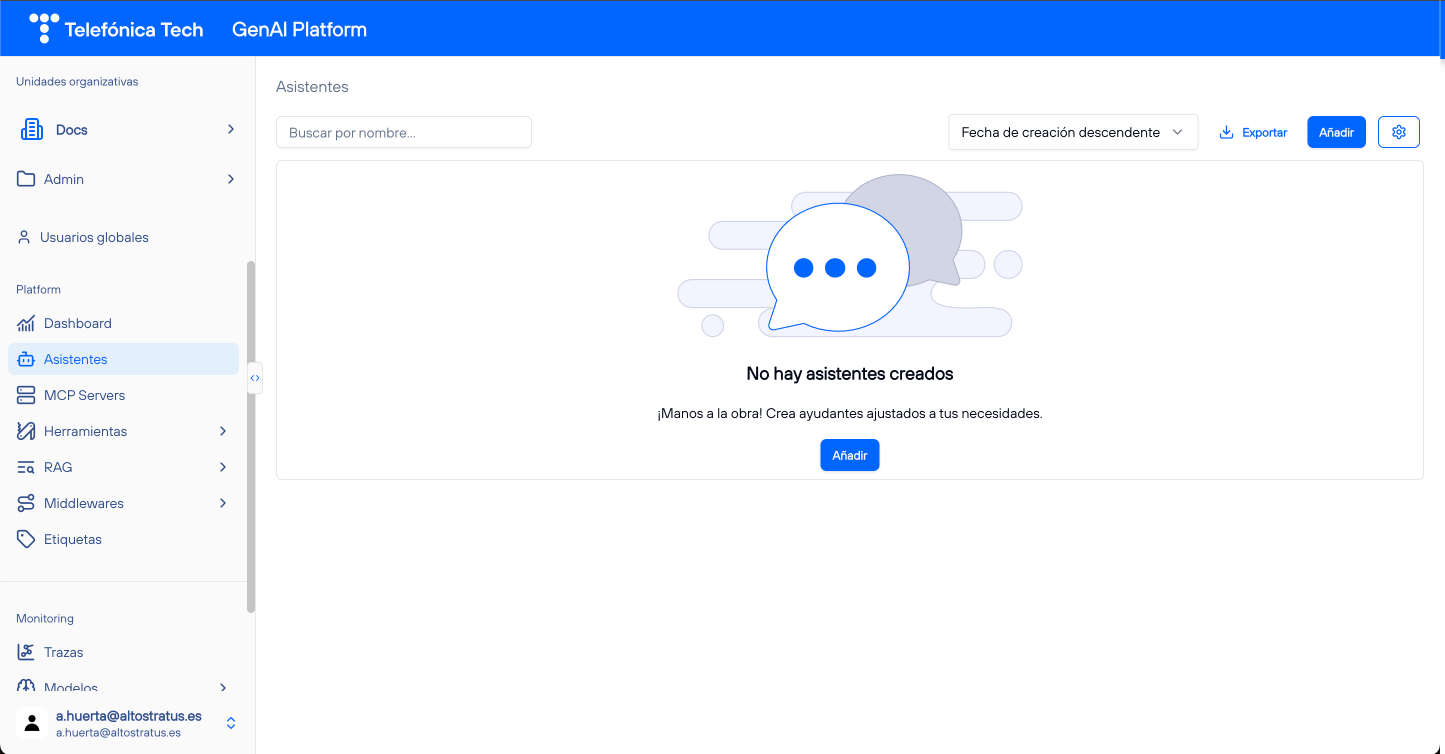Collapse sidebar using the panel toggle handle

(x=255, y=378)
